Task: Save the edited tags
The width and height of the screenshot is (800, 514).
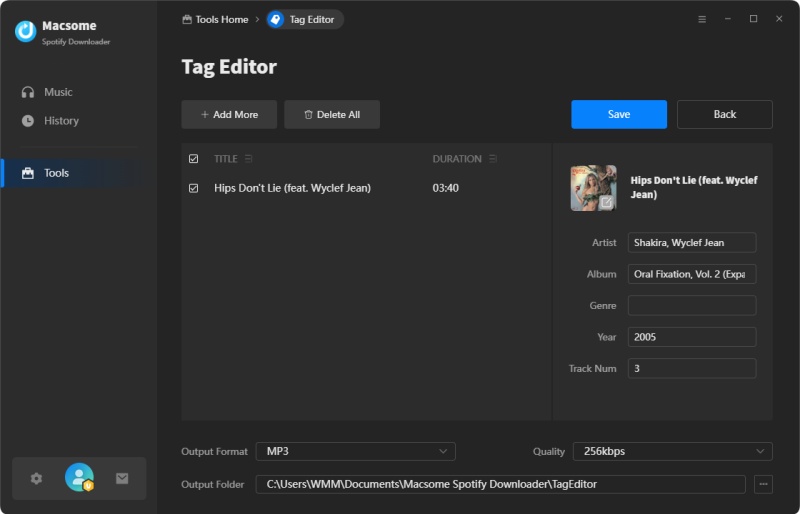Action: tap(619, 114)
